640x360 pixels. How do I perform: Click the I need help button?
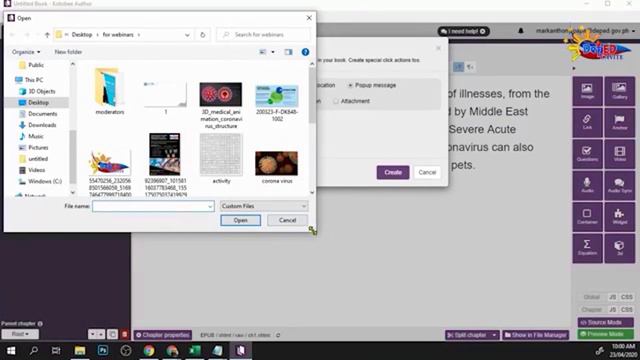pyautogui.click(x=463, y=31)
